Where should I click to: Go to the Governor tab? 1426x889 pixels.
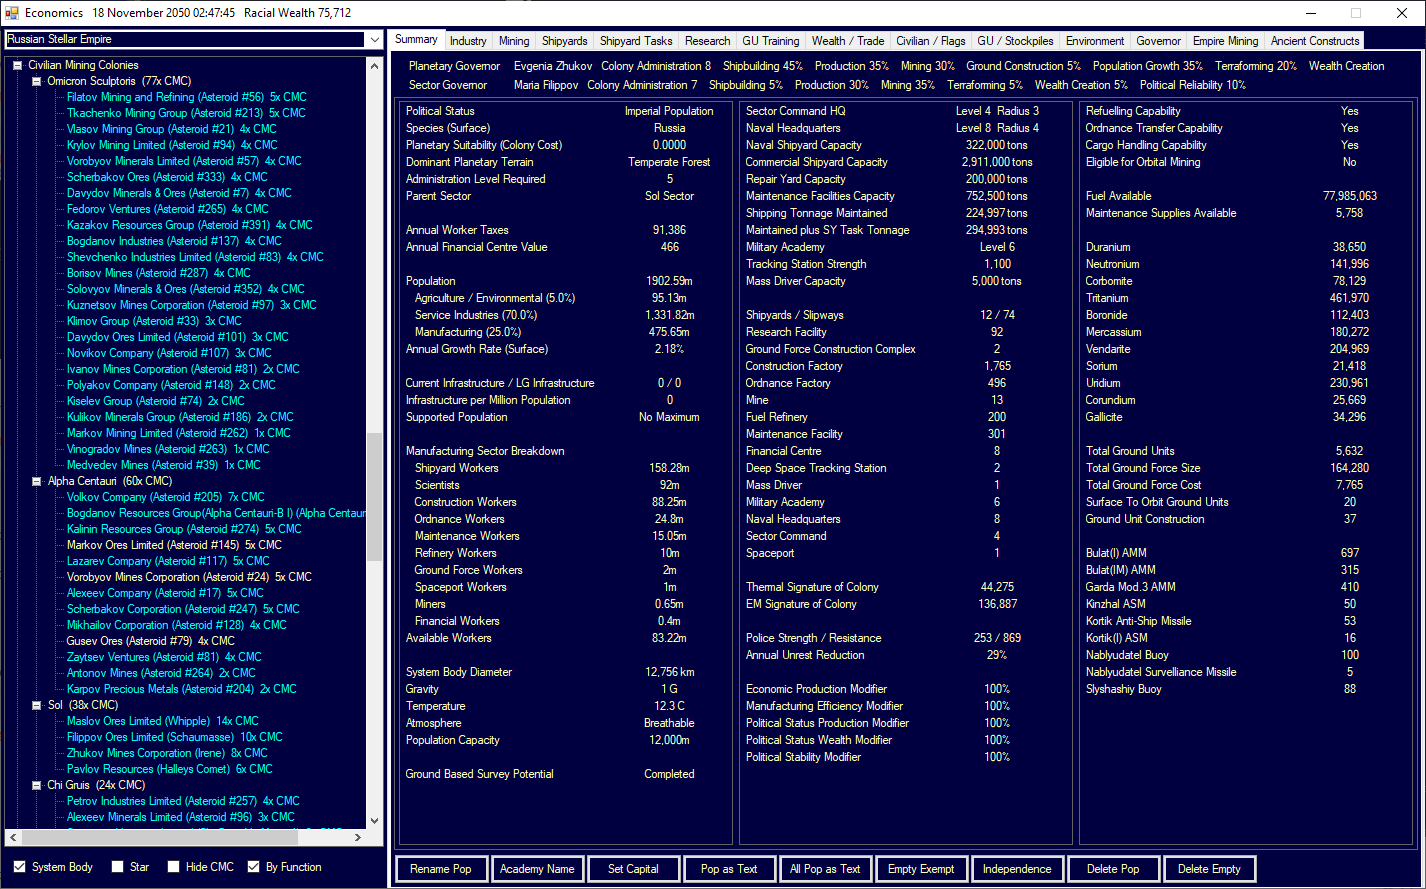(x=1159, y=41)
